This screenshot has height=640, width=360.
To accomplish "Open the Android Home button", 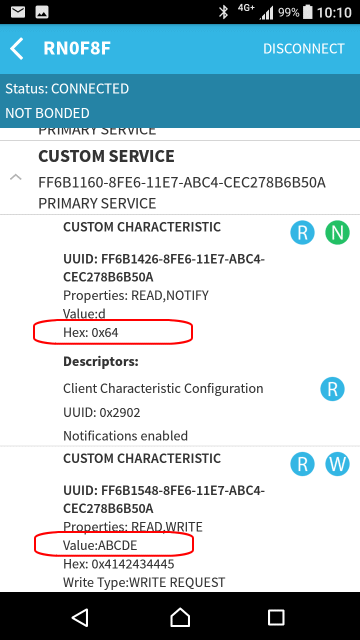I will tap(180, 618).
